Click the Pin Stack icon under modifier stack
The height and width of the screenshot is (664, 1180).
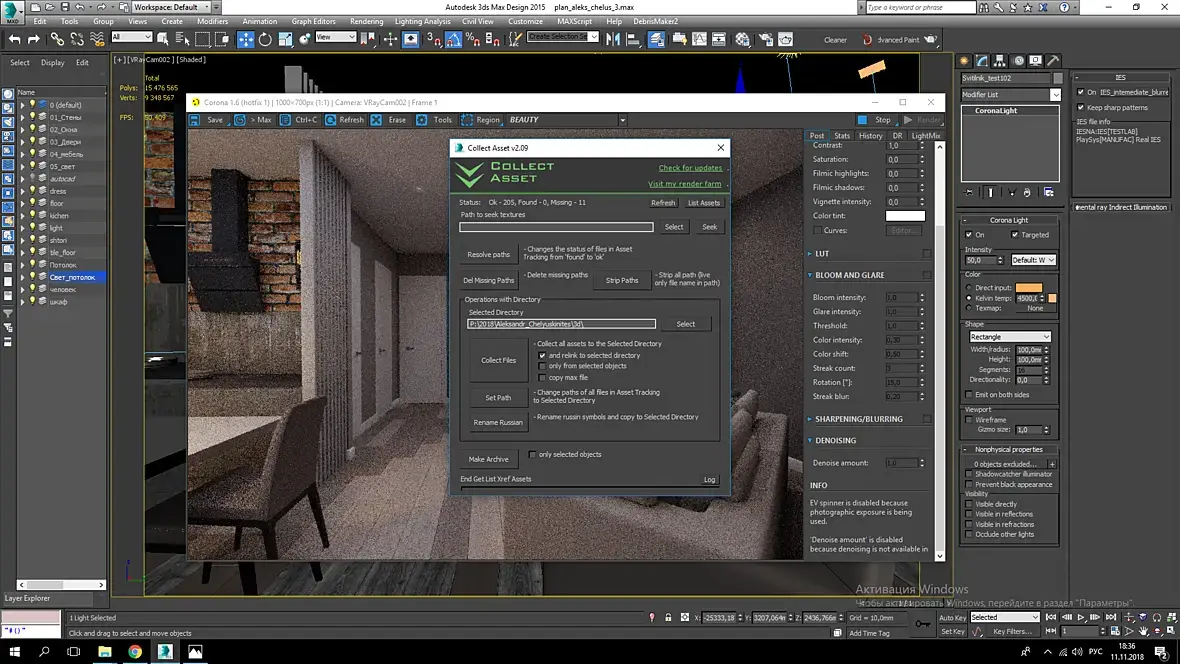tap(968, 192)
